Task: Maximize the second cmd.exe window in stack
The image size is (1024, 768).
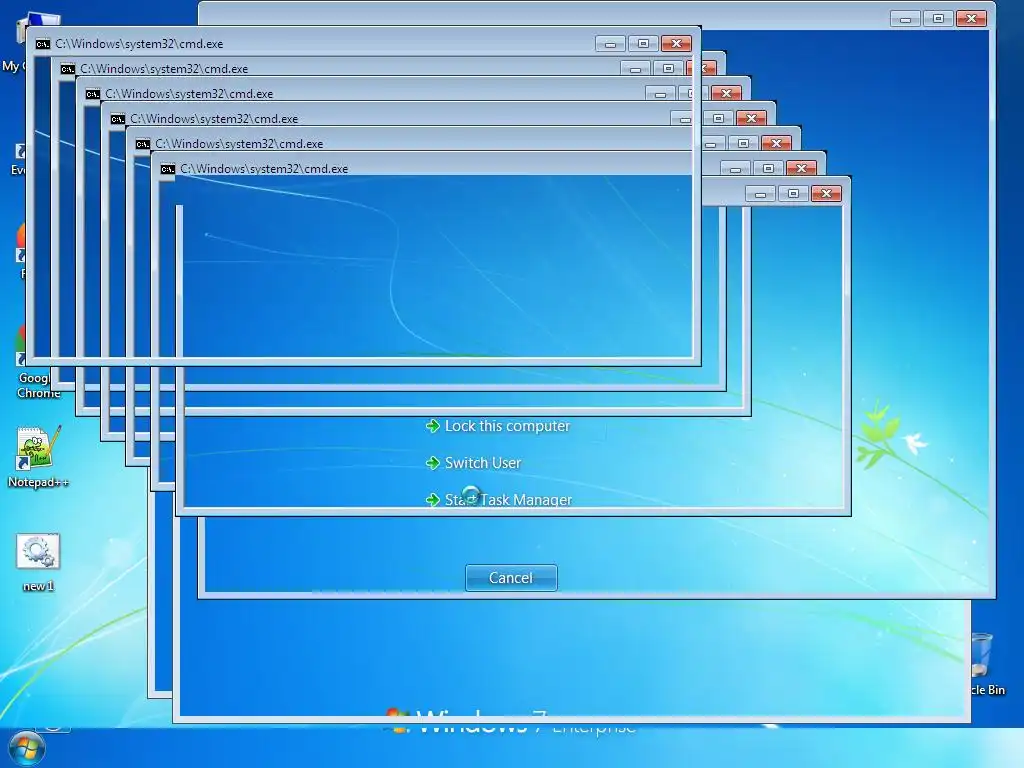Action: tap(668, 69)
